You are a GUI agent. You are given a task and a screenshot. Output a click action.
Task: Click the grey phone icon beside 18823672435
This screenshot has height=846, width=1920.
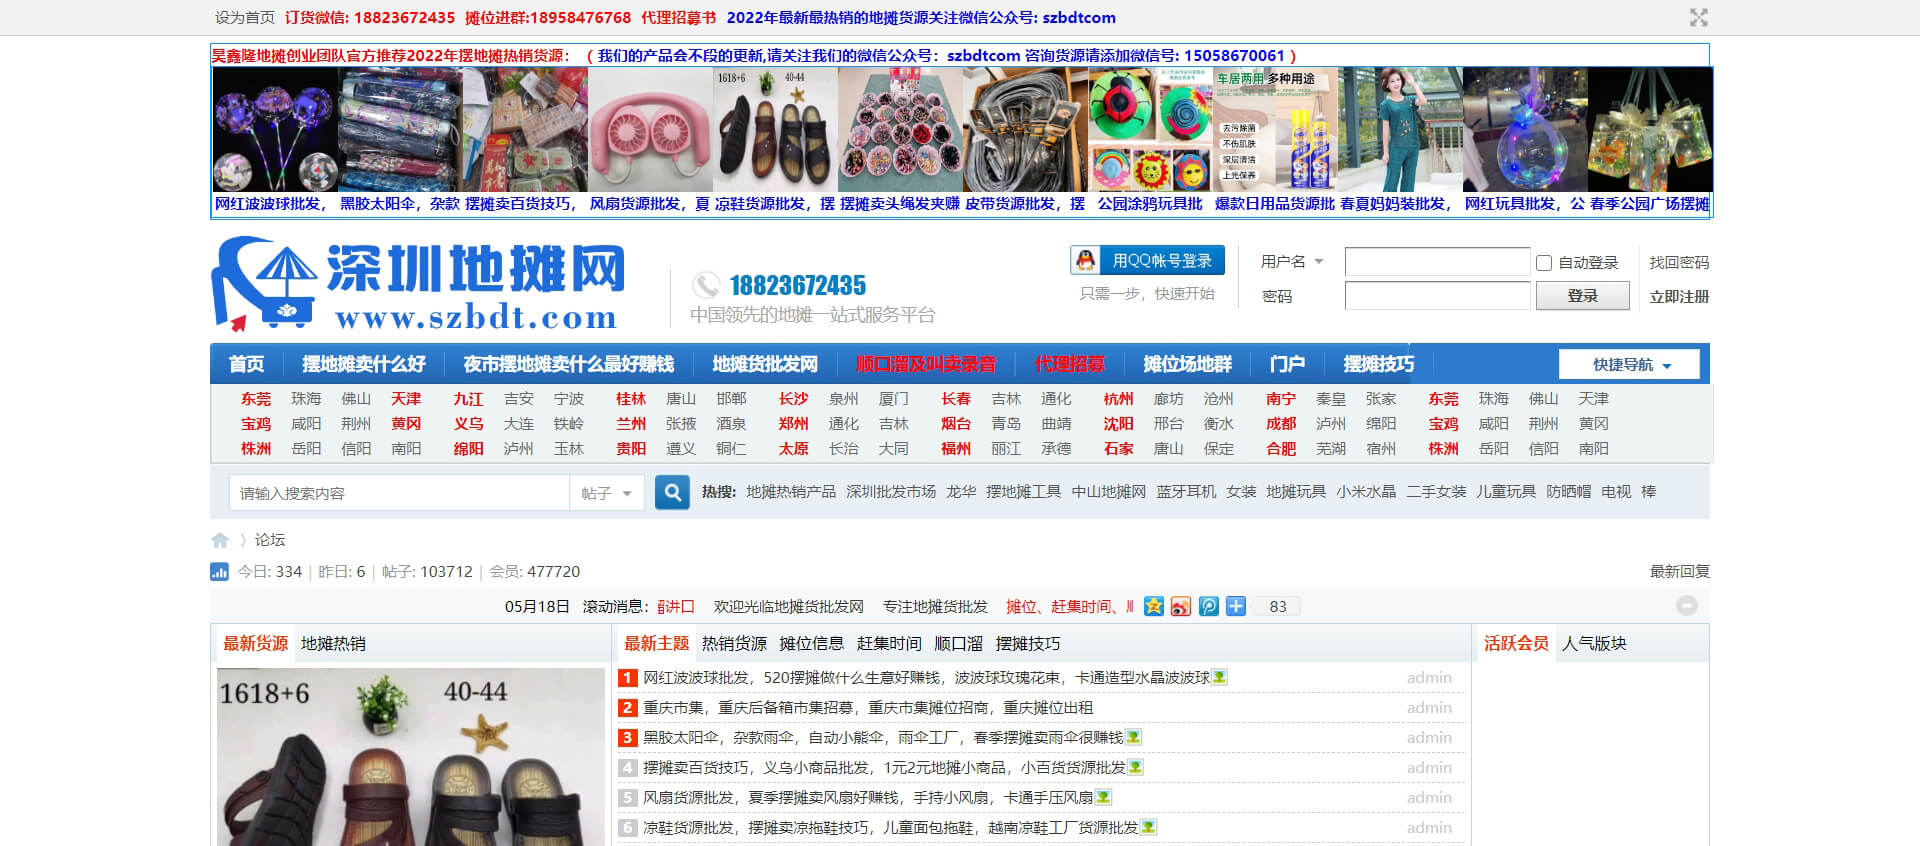[706, 285]
